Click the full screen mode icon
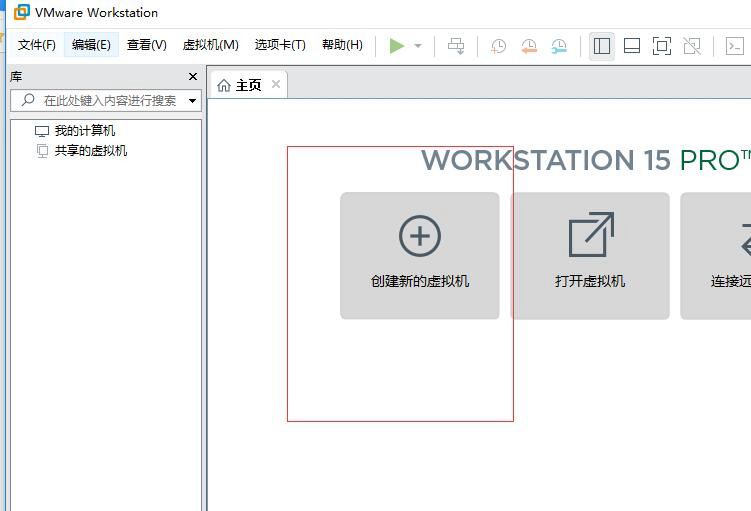The image size is (751, 511). pyautogui.click(x=662, y=46)
